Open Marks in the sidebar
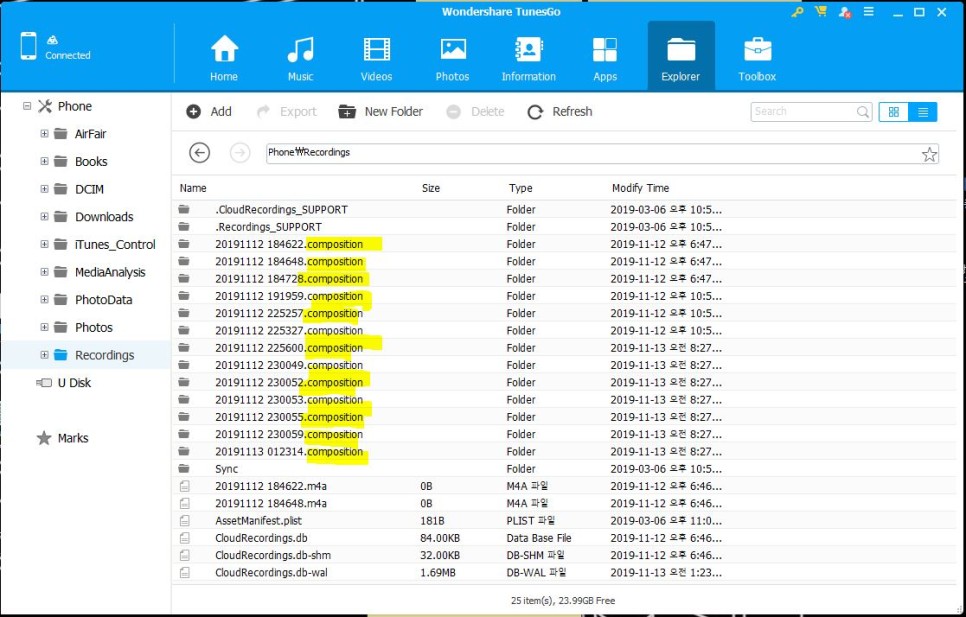This screenshot has width=966, height=617. pyautogui.click(x=73, y=438)
